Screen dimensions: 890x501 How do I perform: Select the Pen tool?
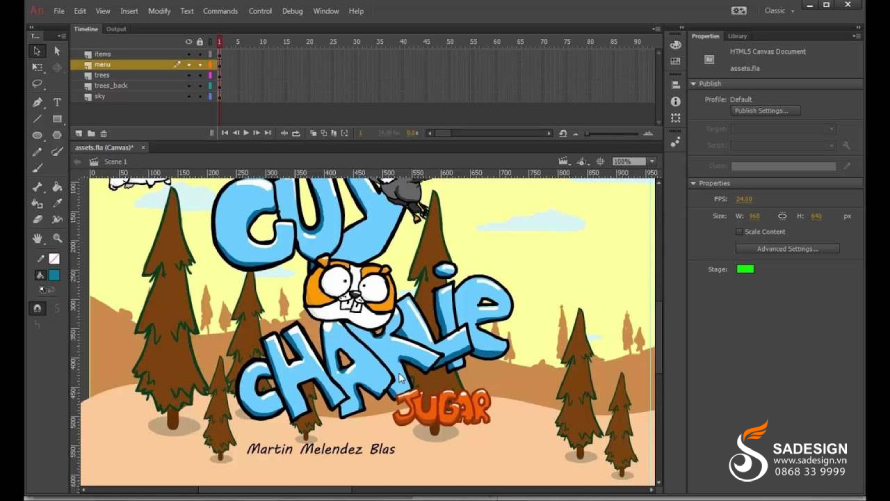37,103
